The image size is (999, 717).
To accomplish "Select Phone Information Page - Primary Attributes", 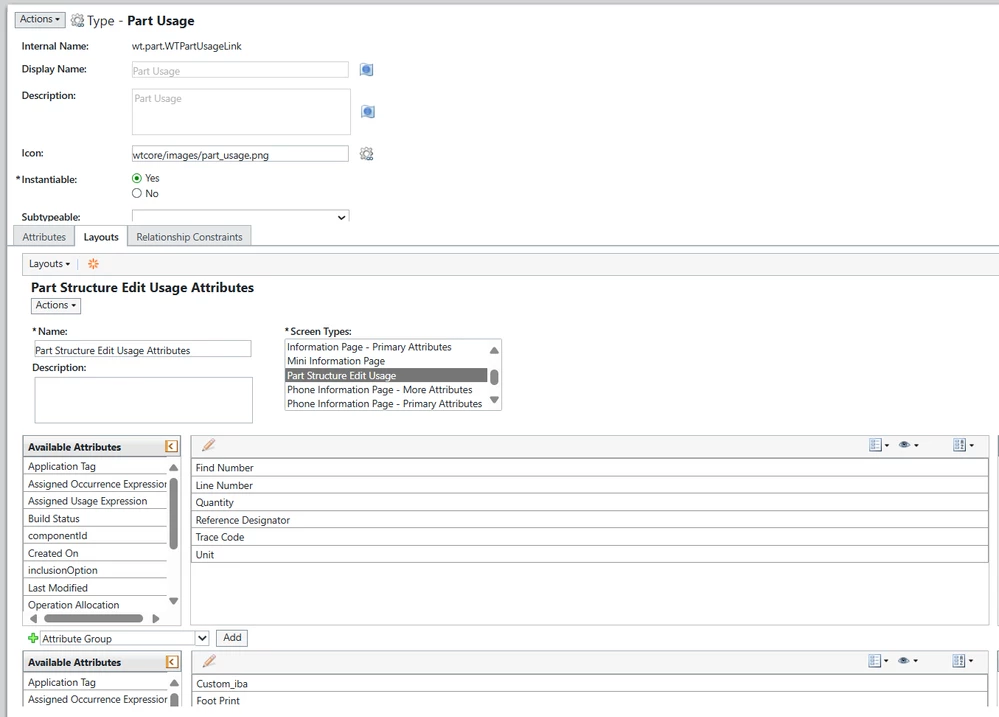I will [384, 403].
